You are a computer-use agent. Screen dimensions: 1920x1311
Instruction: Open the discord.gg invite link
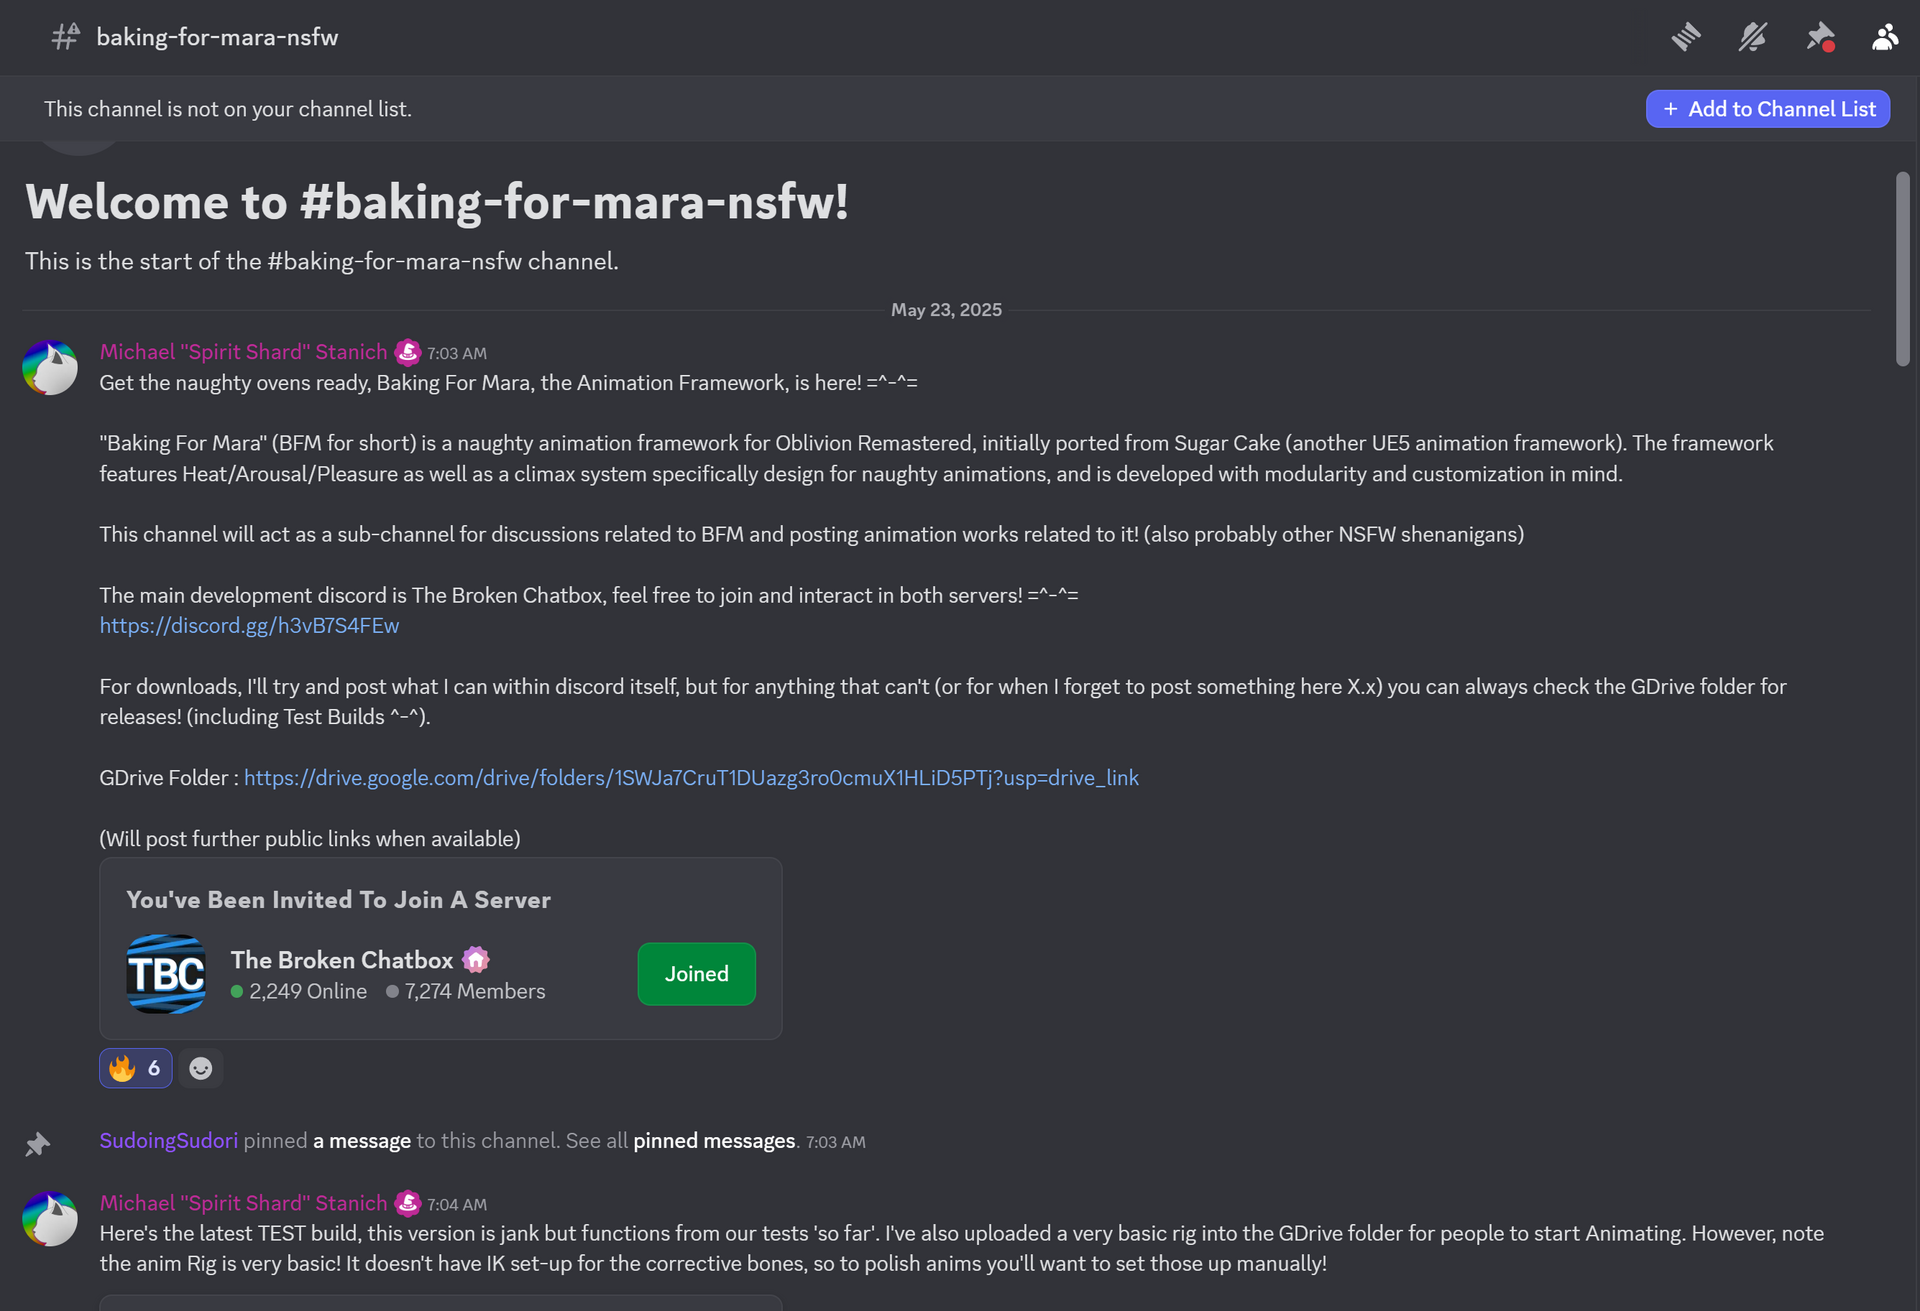249,625
